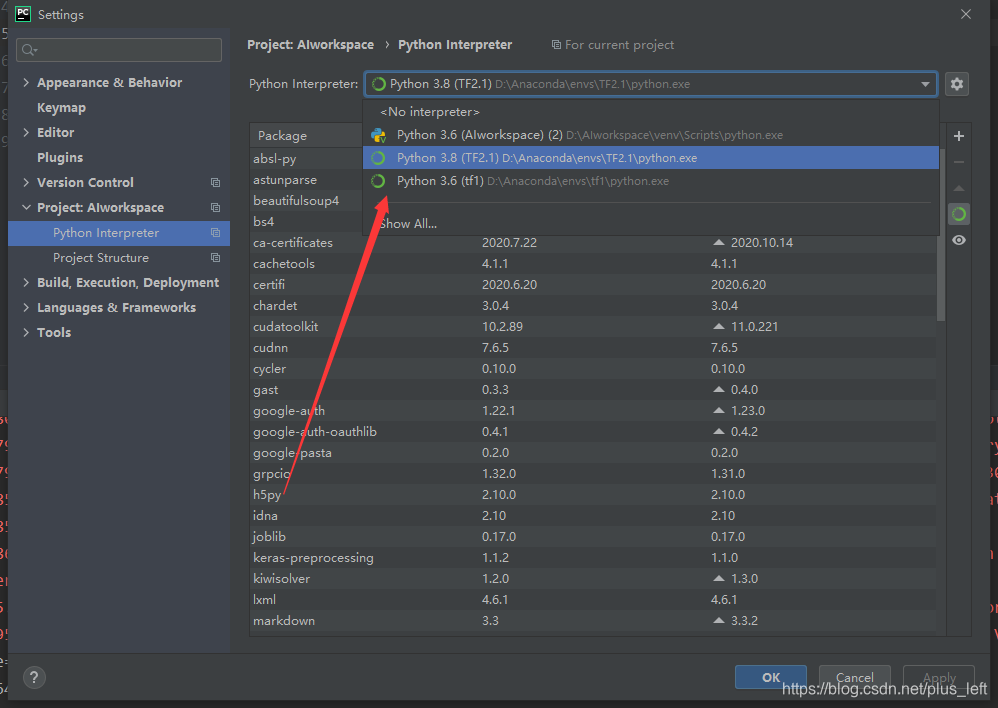The image size is (998, 708).
Task: Click project-level icon beside Python Interpreter item
Action: [216, 233]
